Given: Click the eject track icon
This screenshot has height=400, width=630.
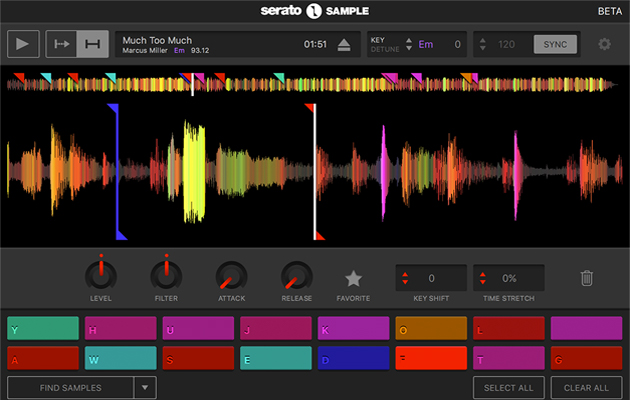Looking at the screenshot, I should pyautogui.click(x=343, y=44).
